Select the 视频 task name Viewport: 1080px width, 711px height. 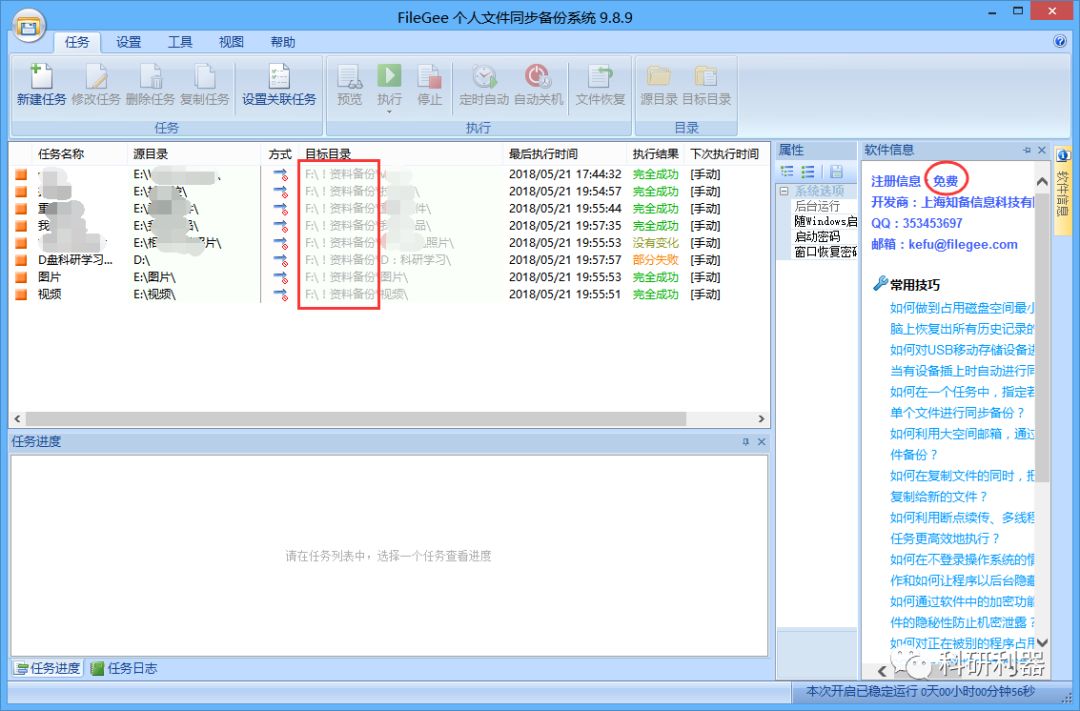[50, 294]
